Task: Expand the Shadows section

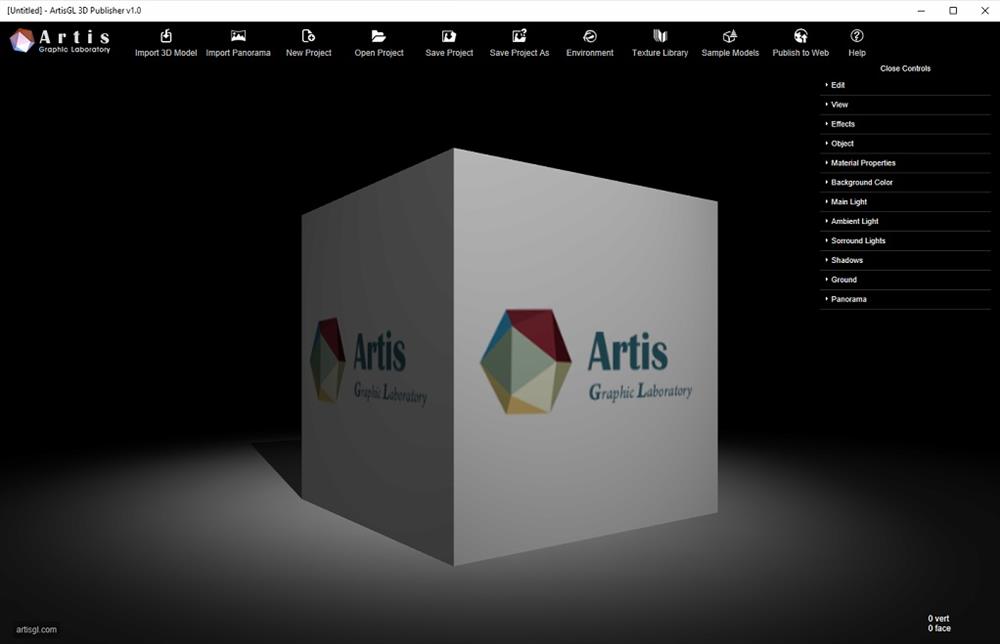Action: (905, 260)
